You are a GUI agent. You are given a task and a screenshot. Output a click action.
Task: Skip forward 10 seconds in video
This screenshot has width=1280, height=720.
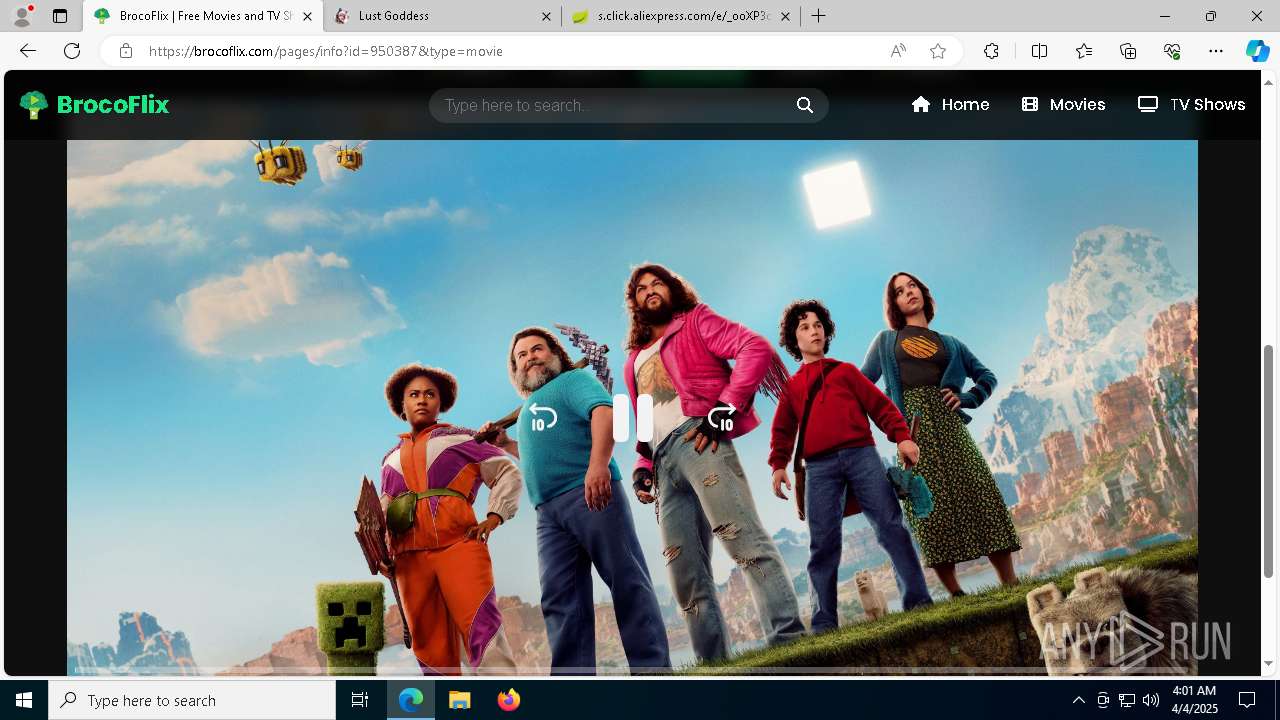[x=722, y=417]
